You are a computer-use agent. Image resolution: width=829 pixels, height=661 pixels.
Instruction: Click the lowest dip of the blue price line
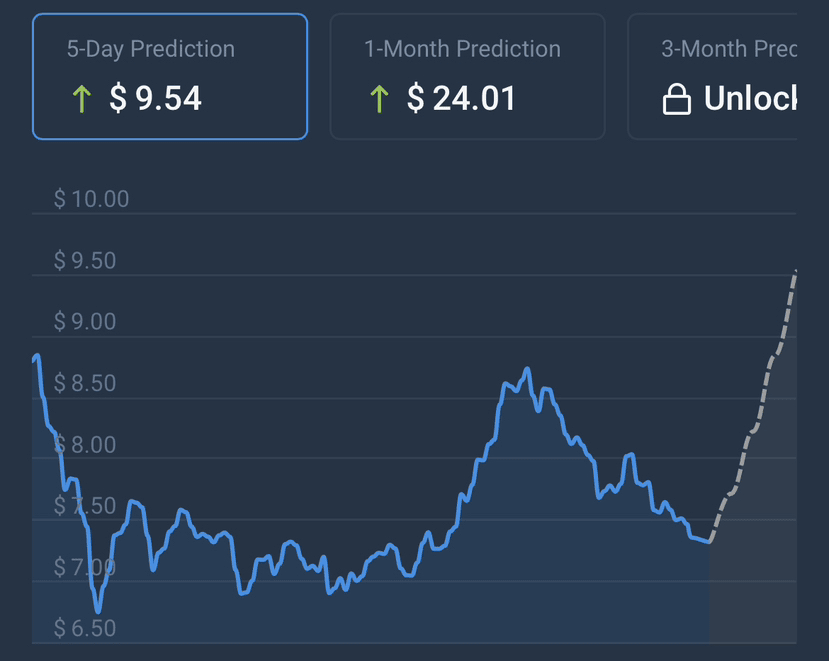click(x=98, y=610)
